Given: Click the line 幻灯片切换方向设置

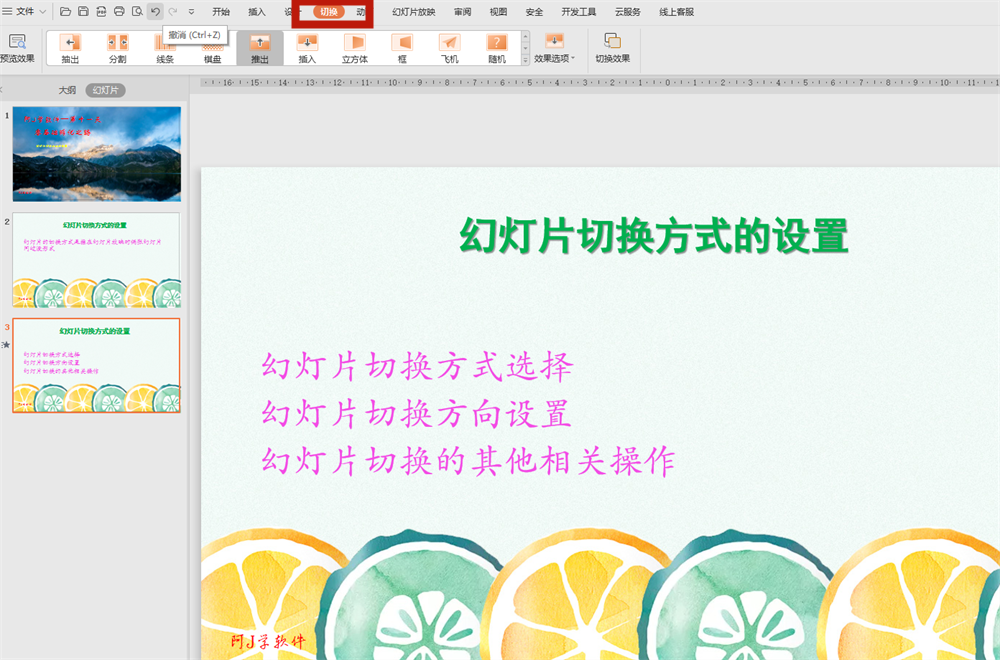Looking at the screenshot, I should (416, 414).
